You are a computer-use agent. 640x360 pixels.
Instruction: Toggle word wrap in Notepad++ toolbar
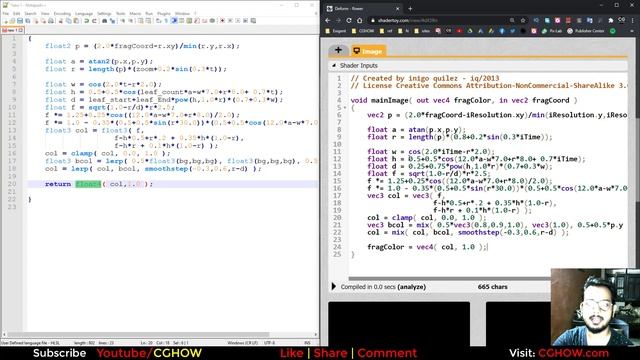point(158,20)
